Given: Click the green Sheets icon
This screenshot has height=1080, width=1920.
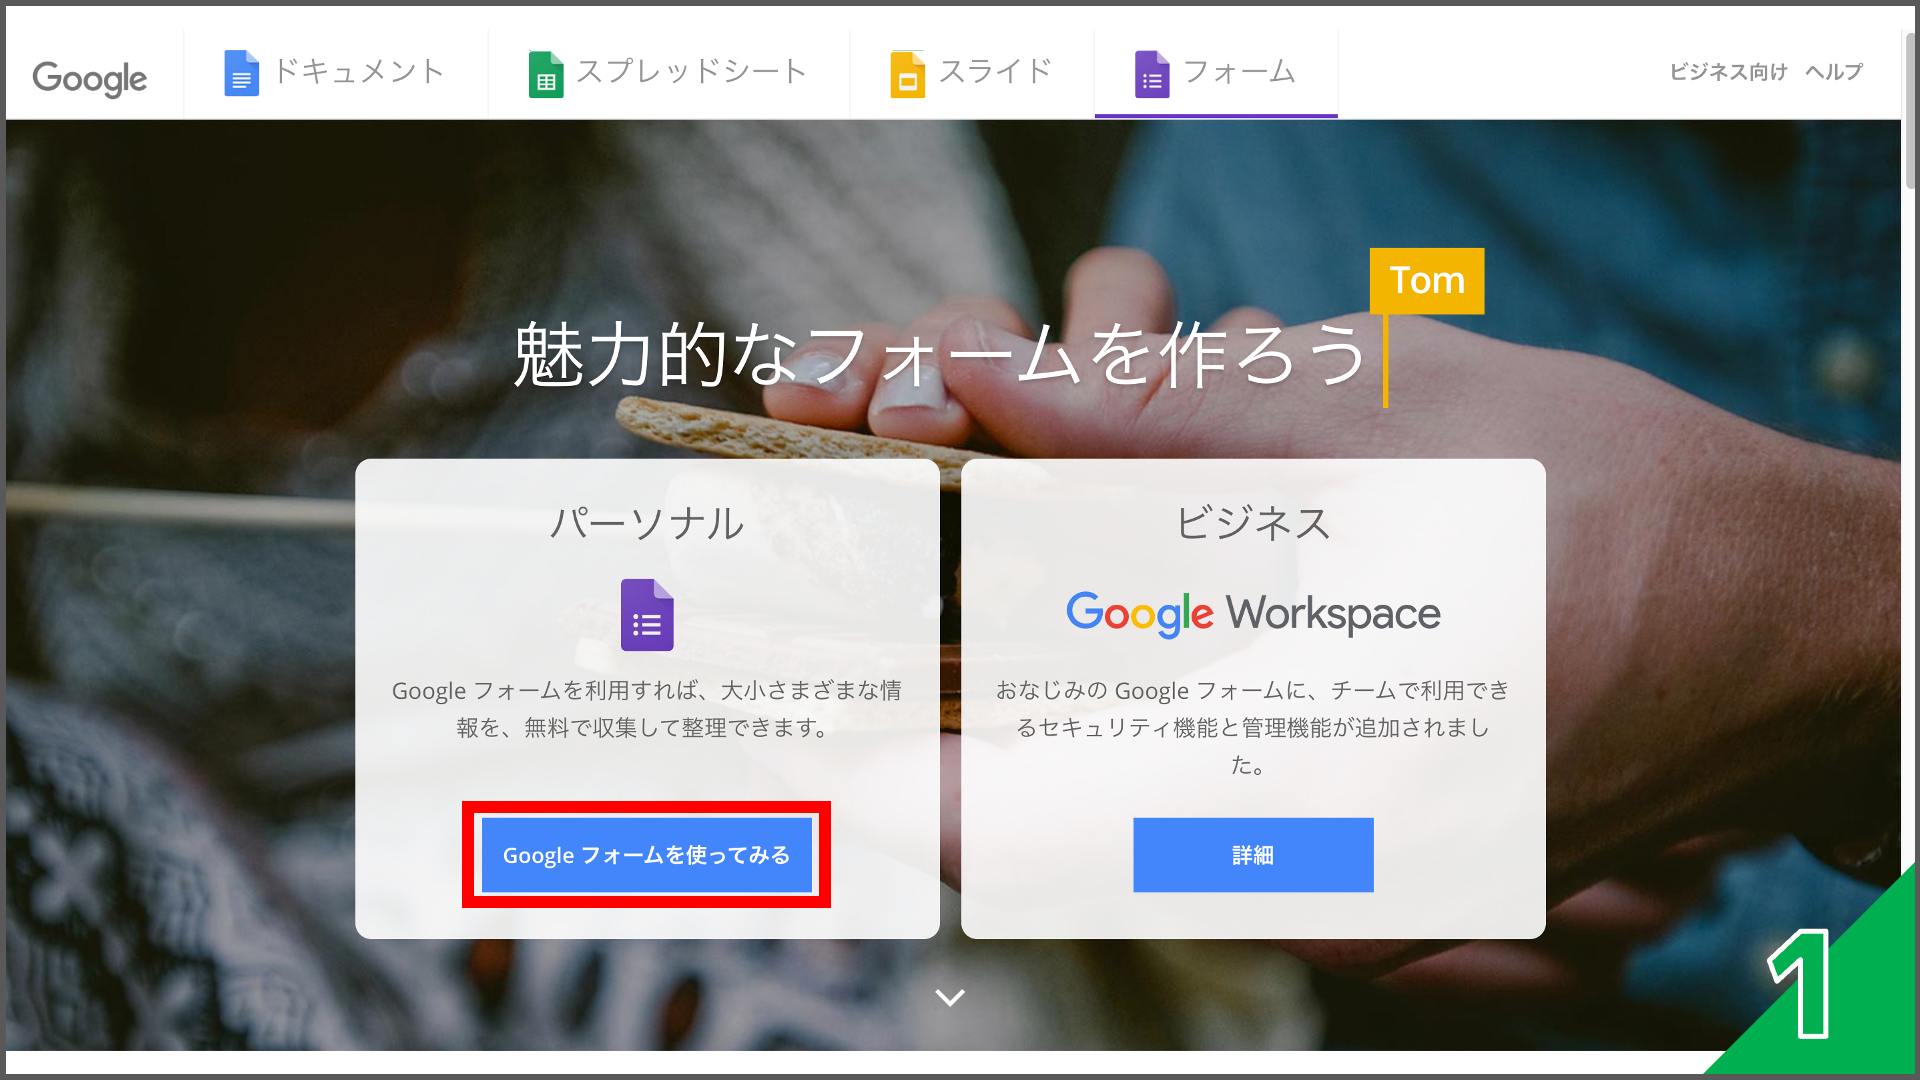Looking at the screenshot, I should point(546,74).
